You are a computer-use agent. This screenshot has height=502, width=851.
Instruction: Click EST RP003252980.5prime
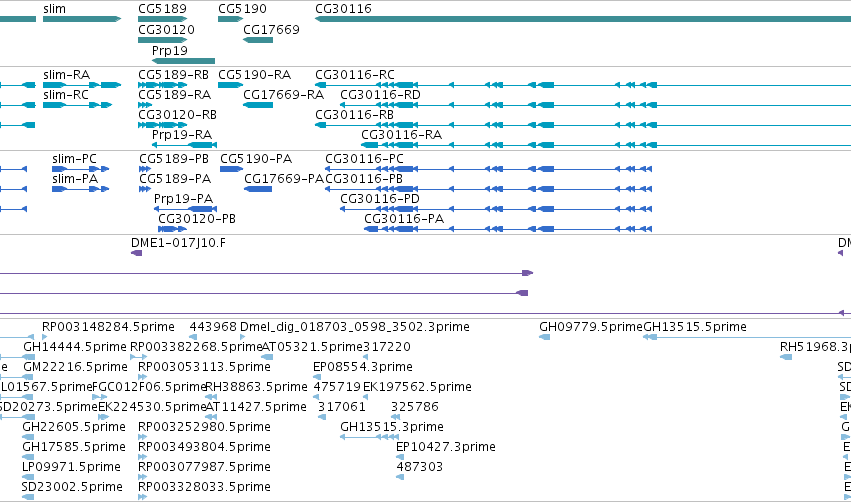click(x=204, y=427)
